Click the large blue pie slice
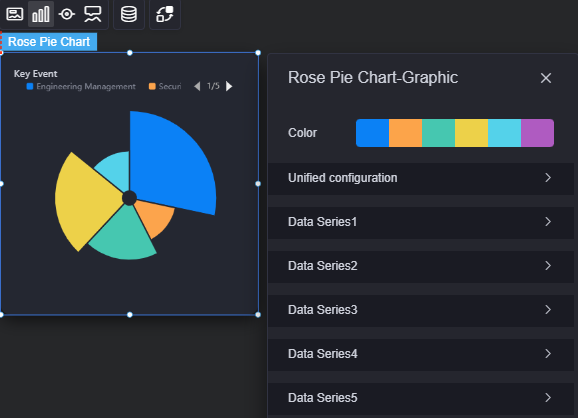The width and height of the screenshot is (578, 418). point(170,162)
